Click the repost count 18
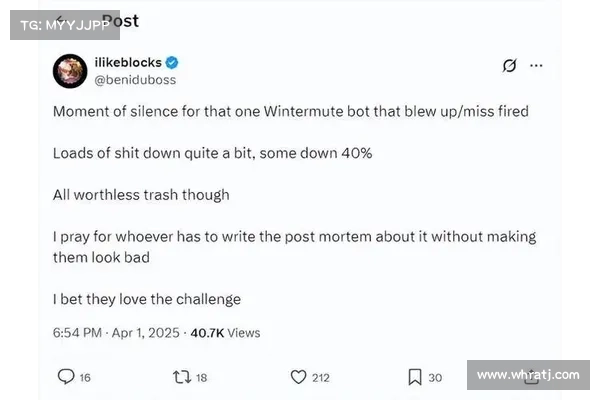Viewport: 600px width, 400px height. click(201, 377)
